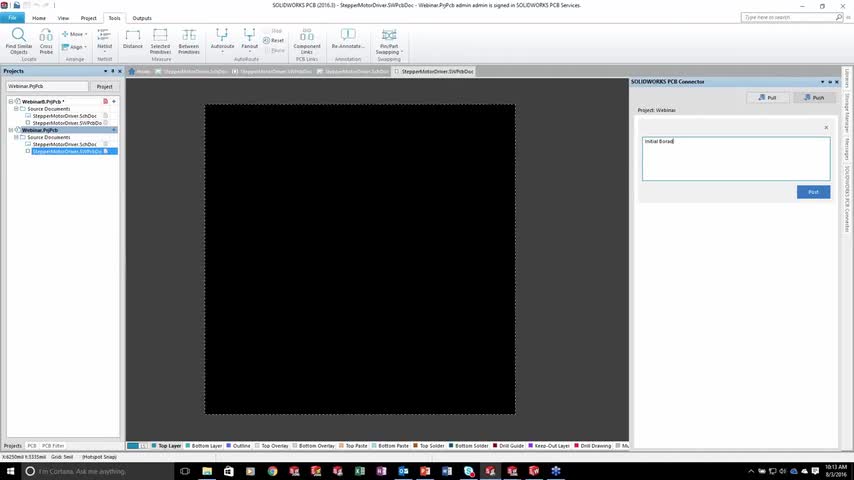Click the Type here to search field

788,17
